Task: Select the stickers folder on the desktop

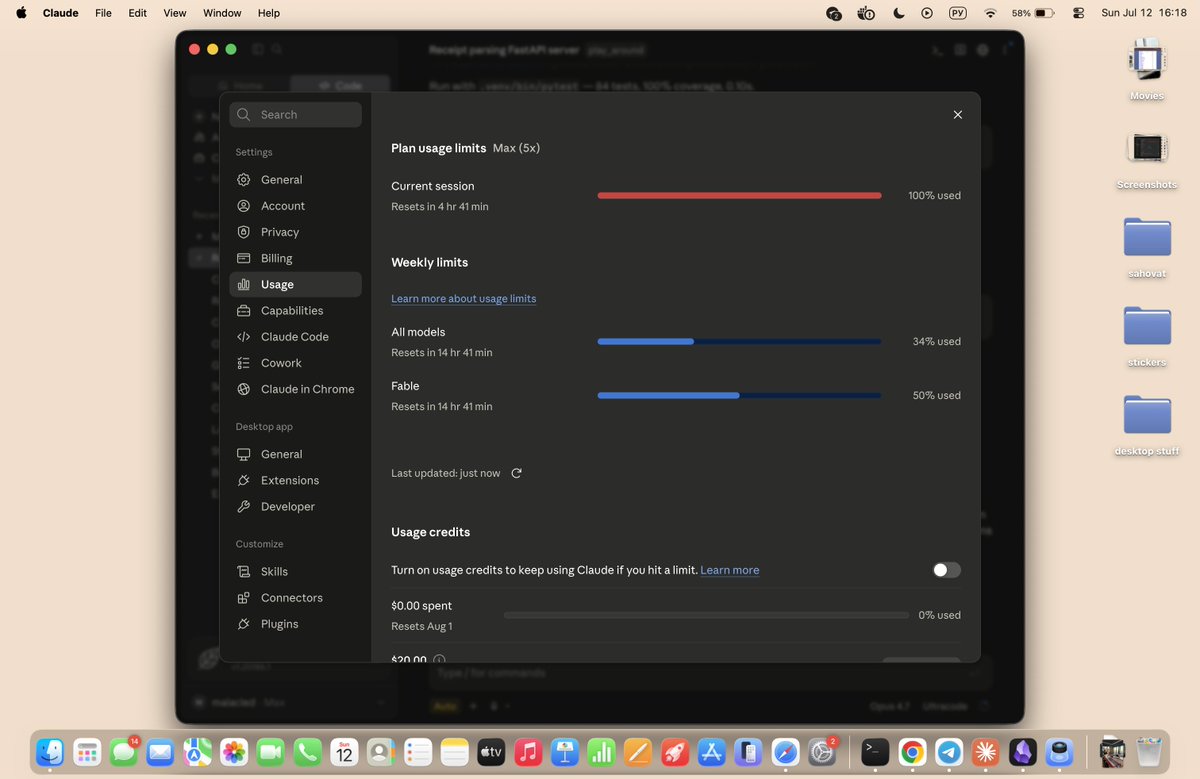Action: pyautogui.click(x=1147, y=337)
